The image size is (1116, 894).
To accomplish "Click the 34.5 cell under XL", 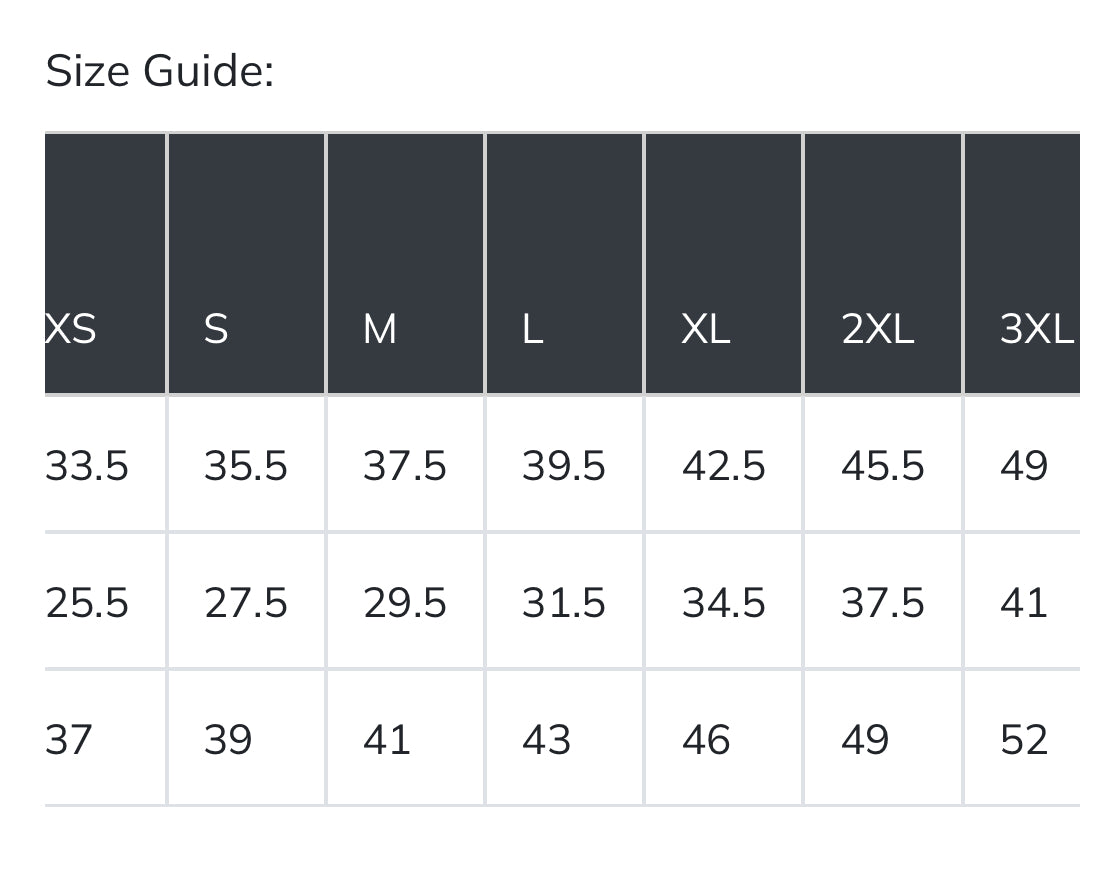I will pyautogui.click(x=724, y=603).
